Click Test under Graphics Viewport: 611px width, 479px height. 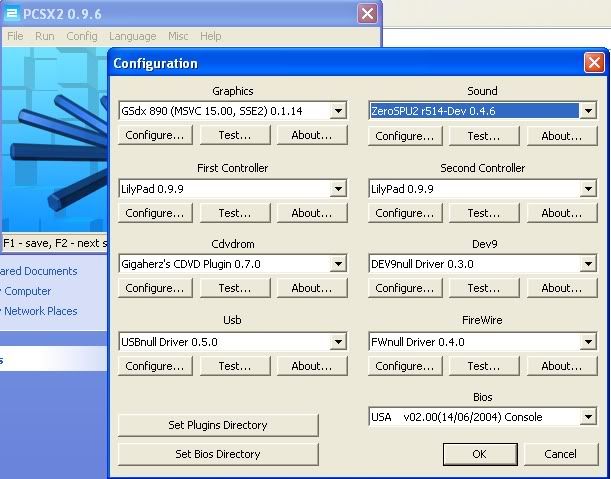pos(235,135)
